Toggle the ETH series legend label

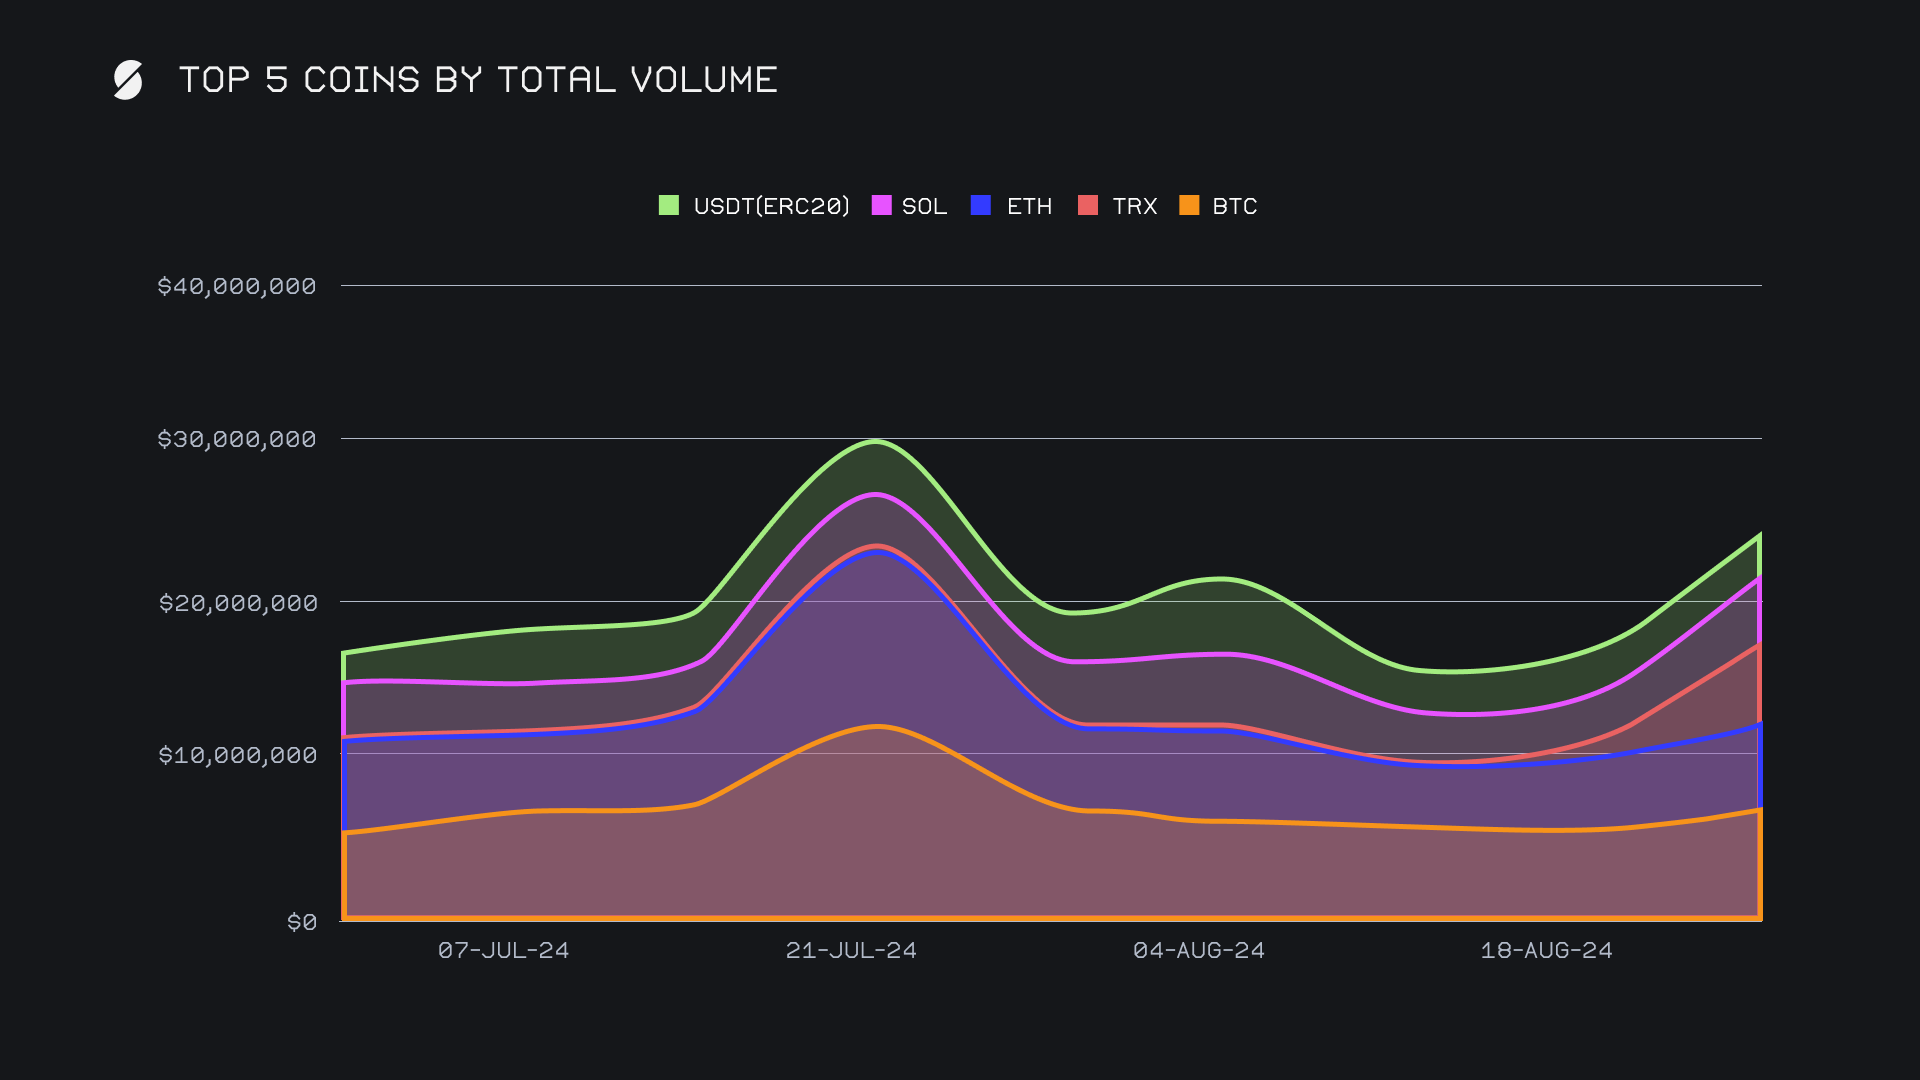point(1029,206)
